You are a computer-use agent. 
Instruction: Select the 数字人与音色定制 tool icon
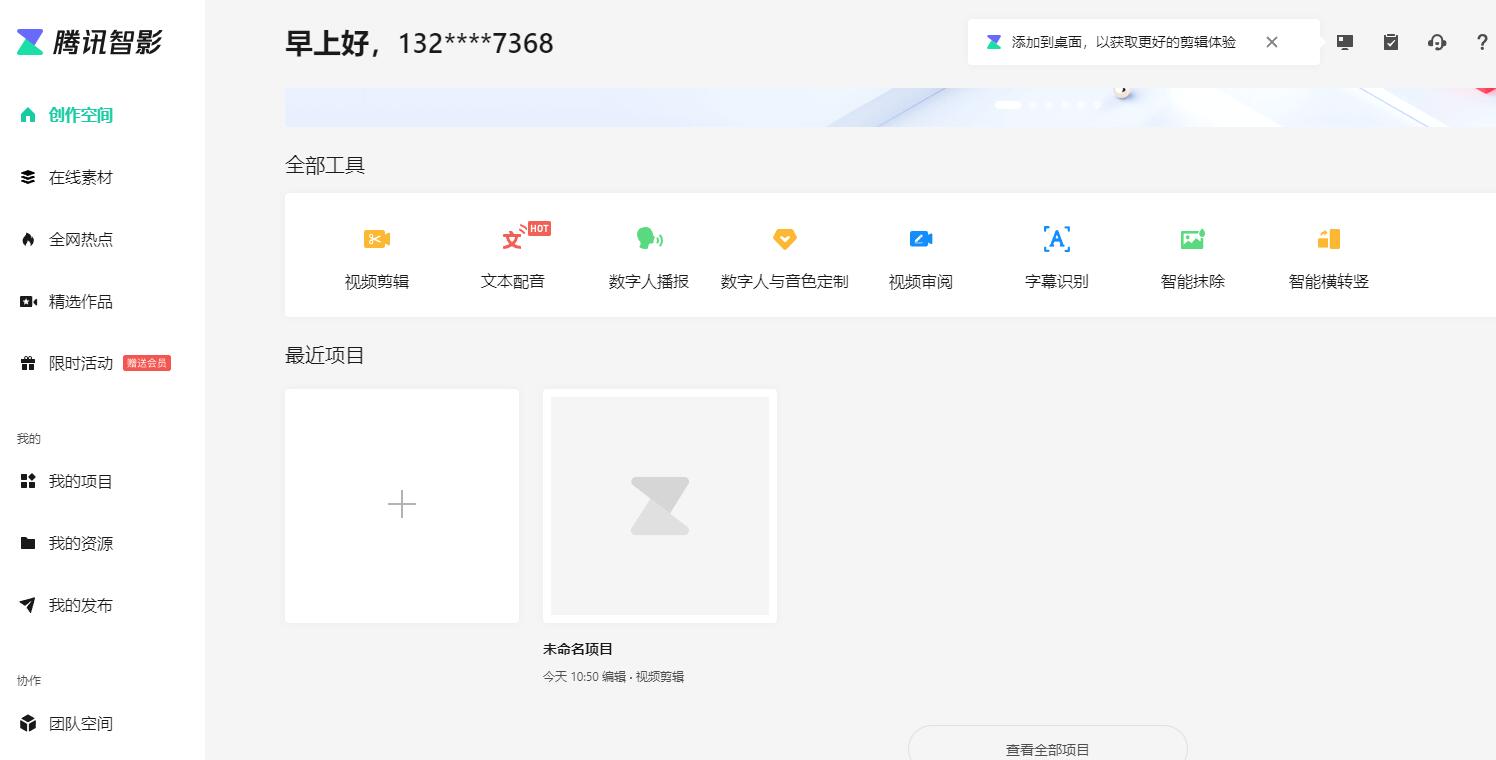pos(785,239)
